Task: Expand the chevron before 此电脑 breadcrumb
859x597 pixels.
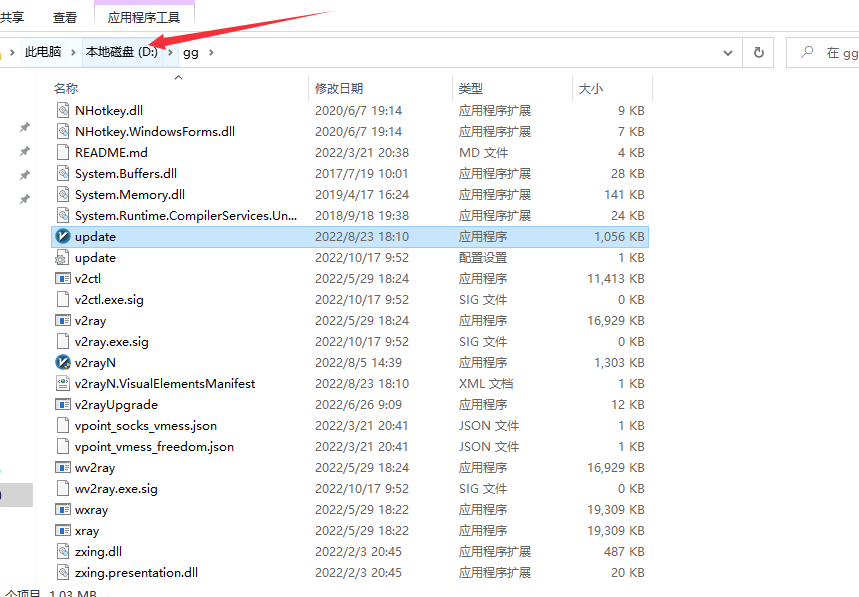Action: click(x=12, y=53)
